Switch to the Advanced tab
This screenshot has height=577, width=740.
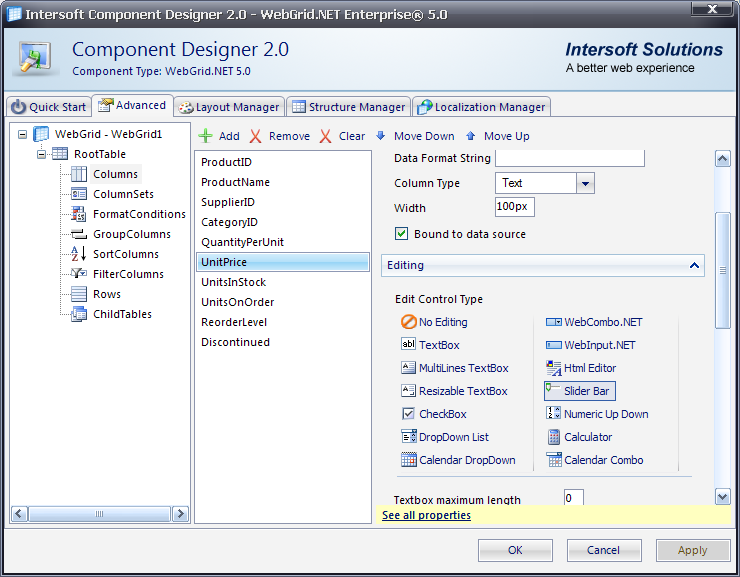[132, 105]
